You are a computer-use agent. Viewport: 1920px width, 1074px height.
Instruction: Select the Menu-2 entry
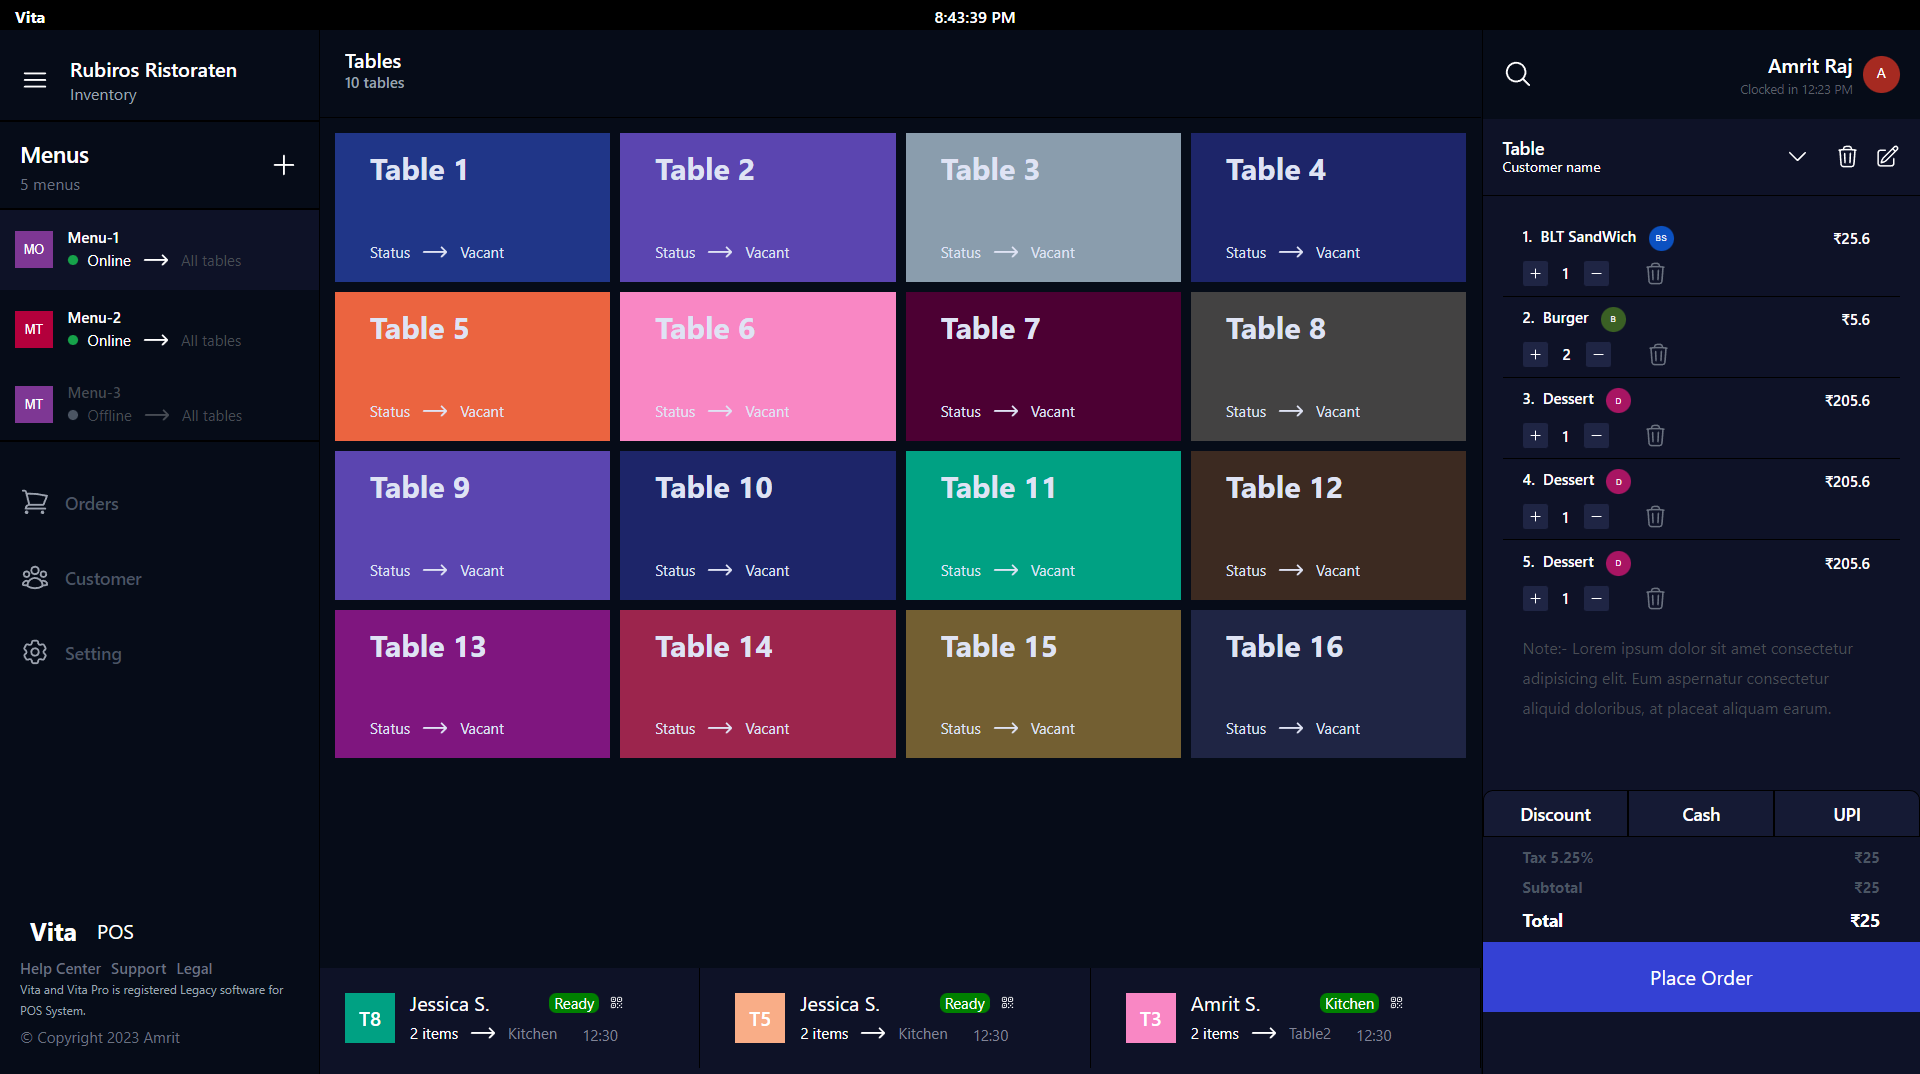[160, 329]
